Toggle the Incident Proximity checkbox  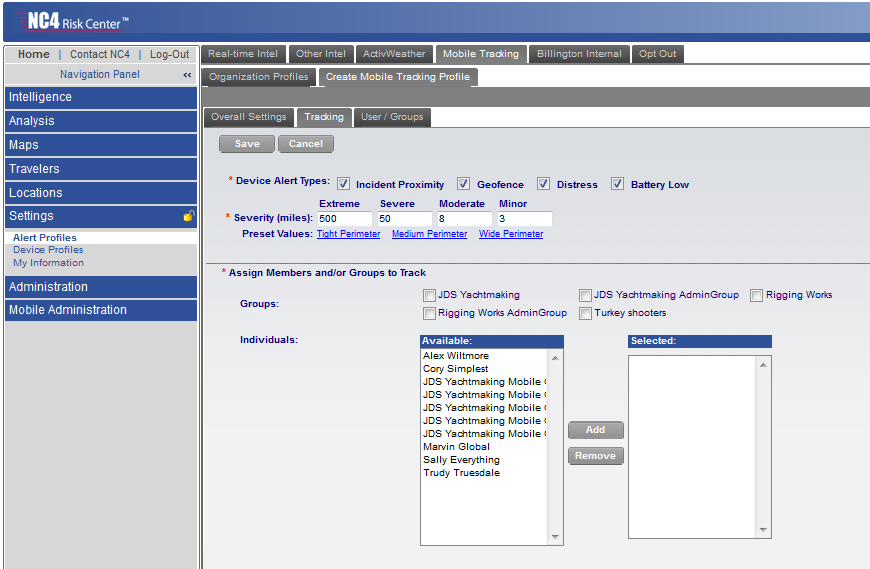pos(343,184)
